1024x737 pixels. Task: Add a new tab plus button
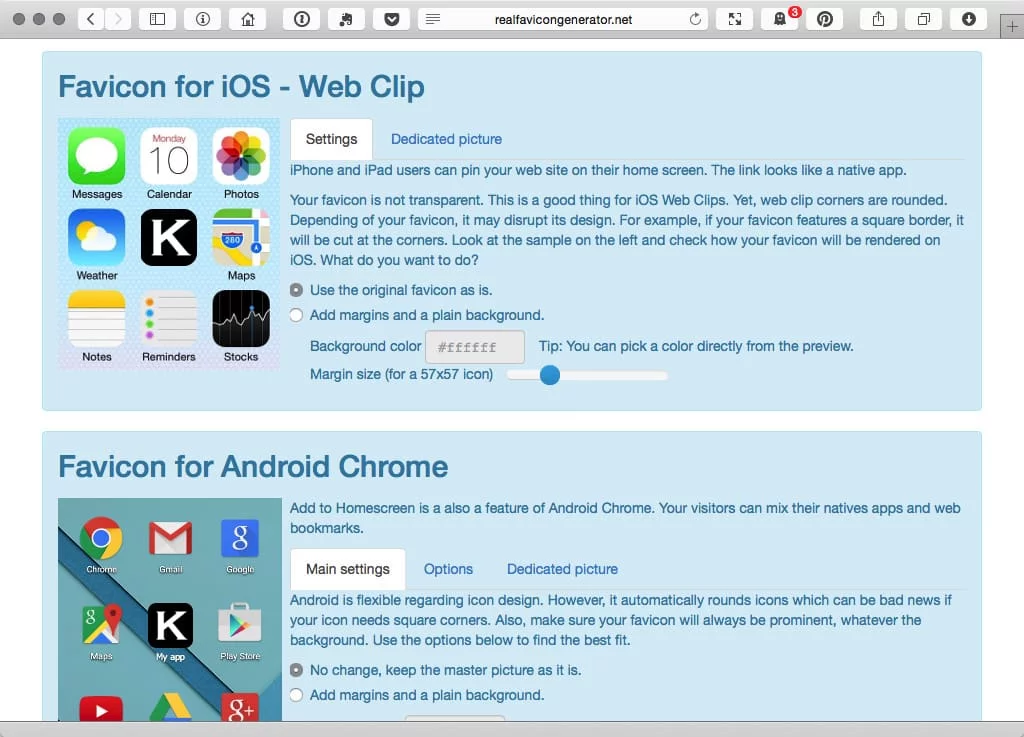tap(1012, 27)
